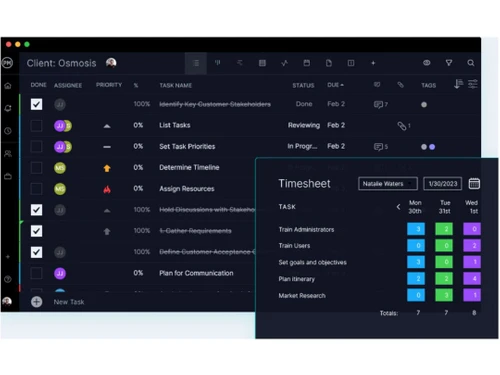Open the team people sidebar icon
Screen dimensions: 500x375
pyautogui.click(x=8, y=153)
